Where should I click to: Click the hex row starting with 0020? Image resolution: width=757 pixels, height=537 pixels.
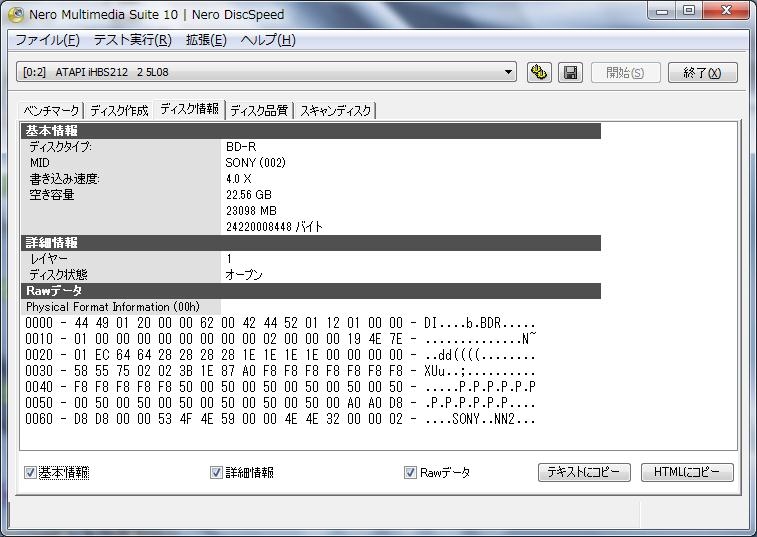[x=280, y=355]
